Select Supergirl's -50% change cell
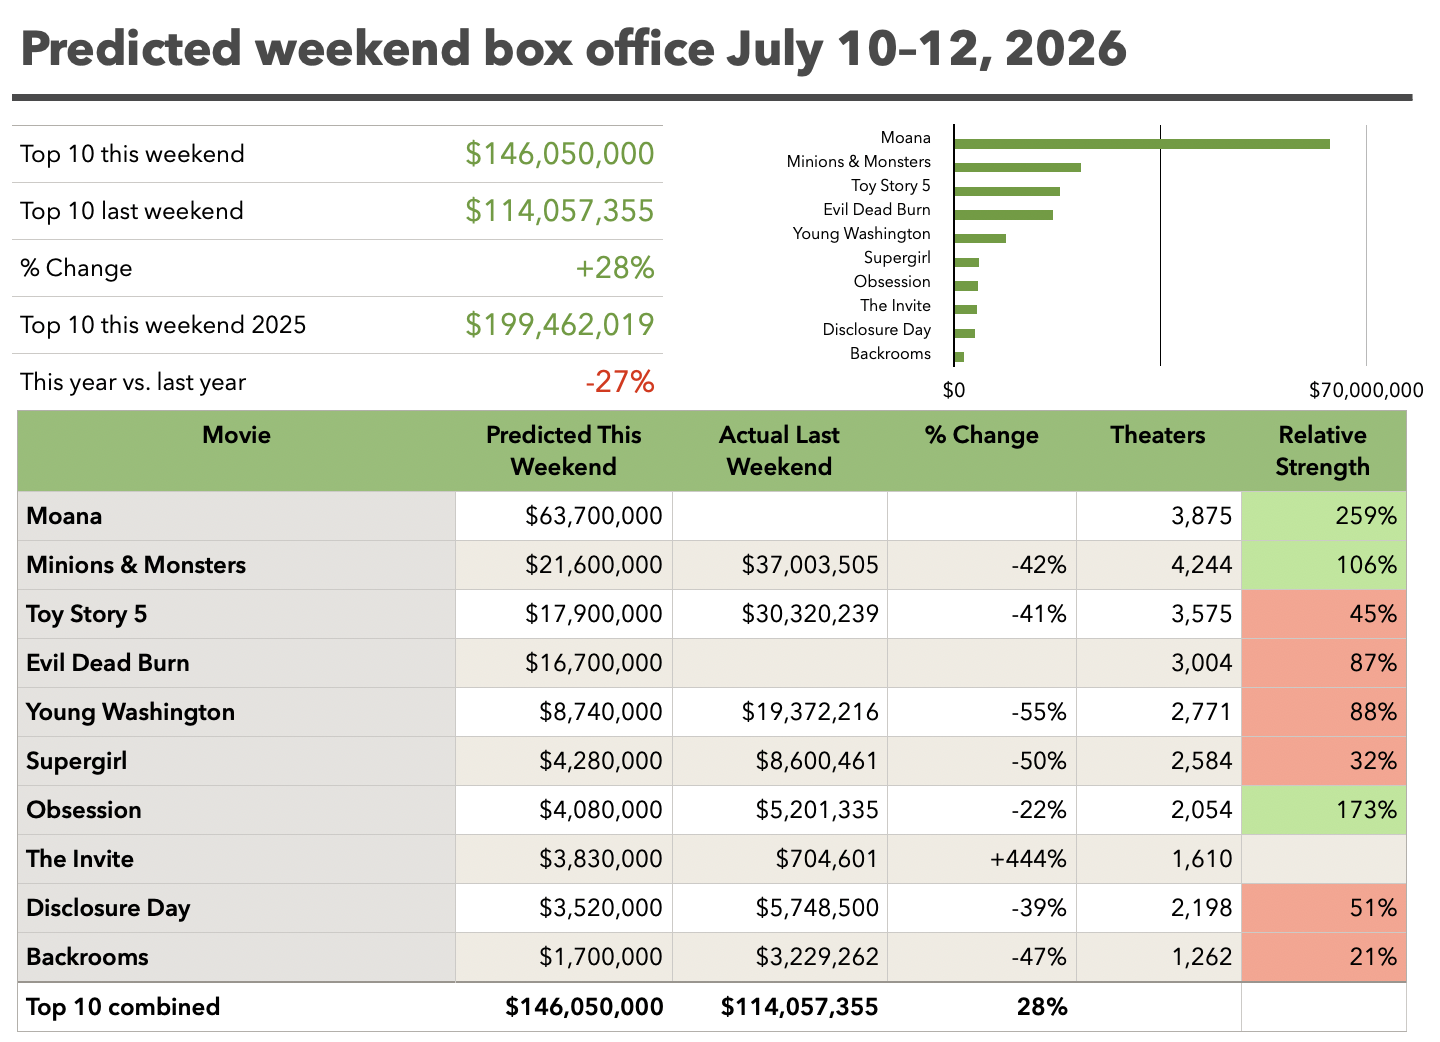1440x1042 pixels. [982, 761]
